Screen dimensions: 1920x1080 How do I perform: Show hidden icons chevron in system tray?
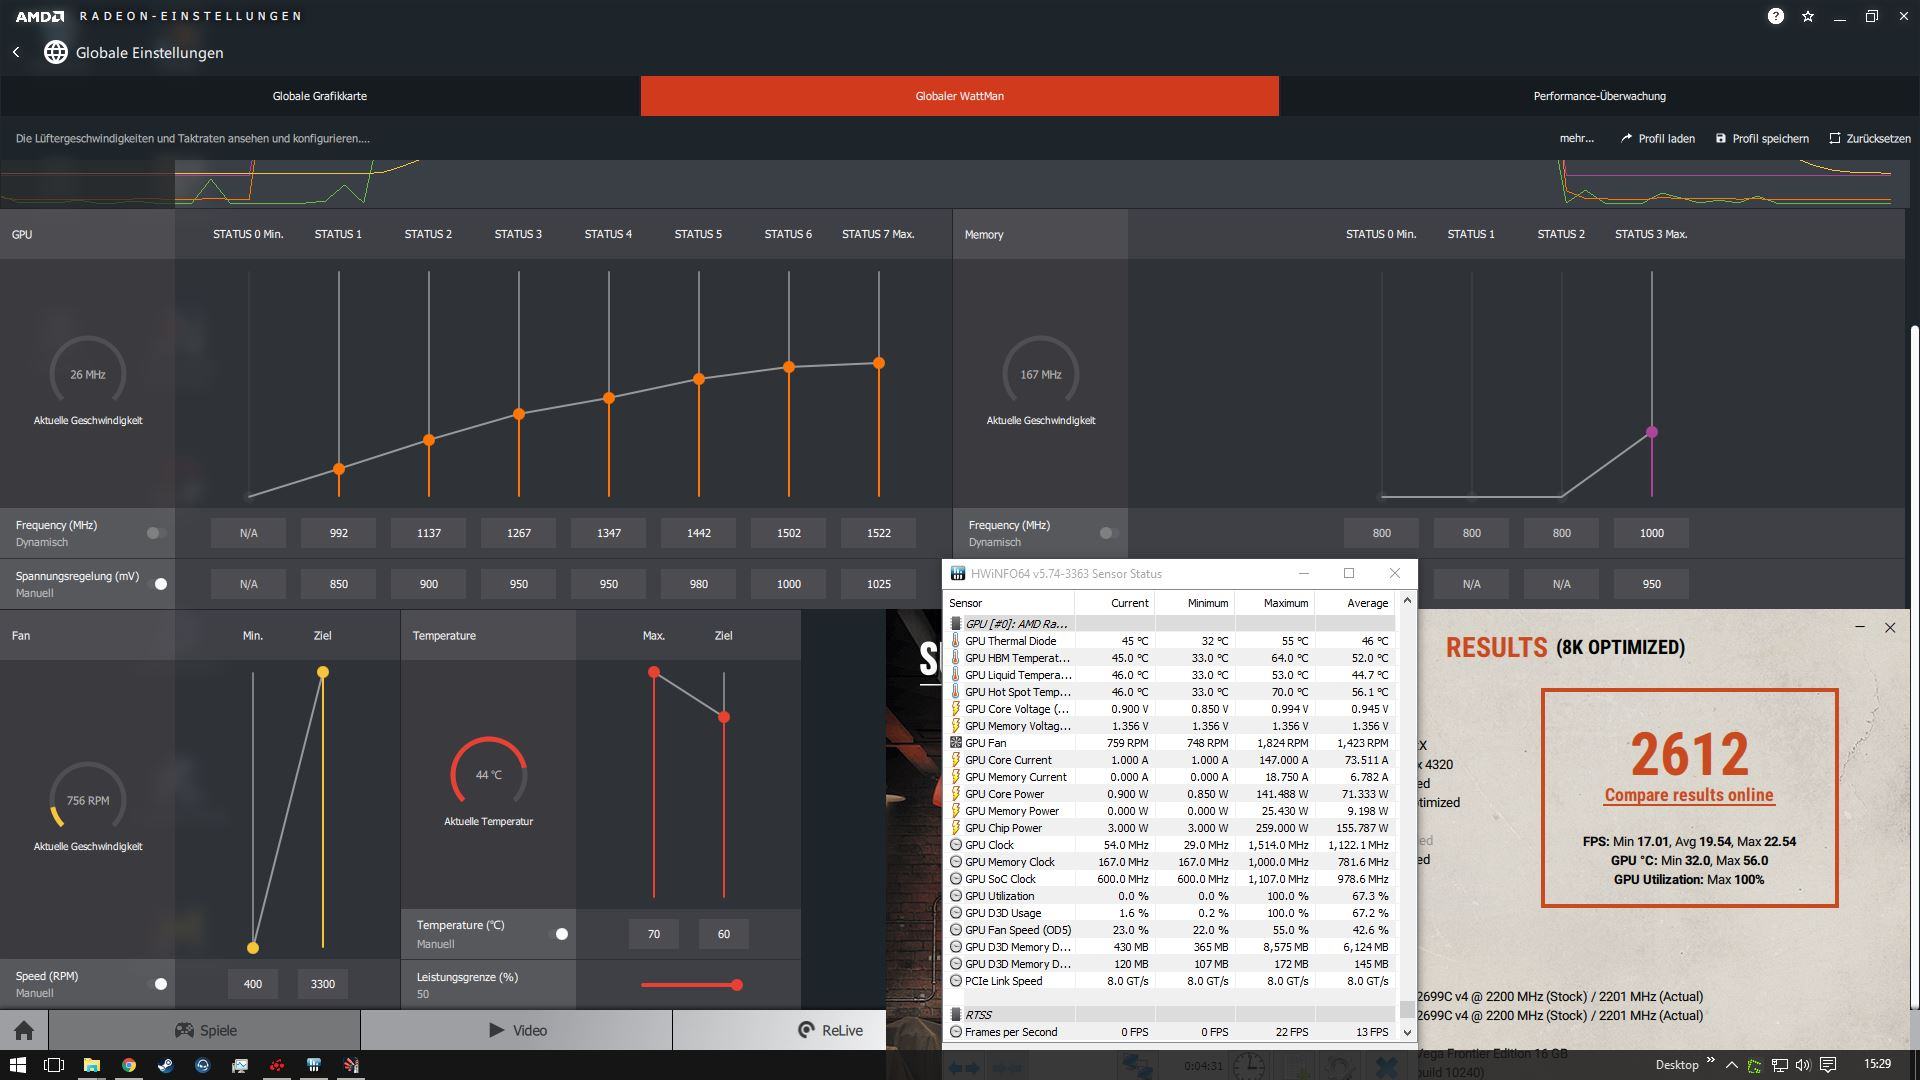(x=1731, y=1065)
